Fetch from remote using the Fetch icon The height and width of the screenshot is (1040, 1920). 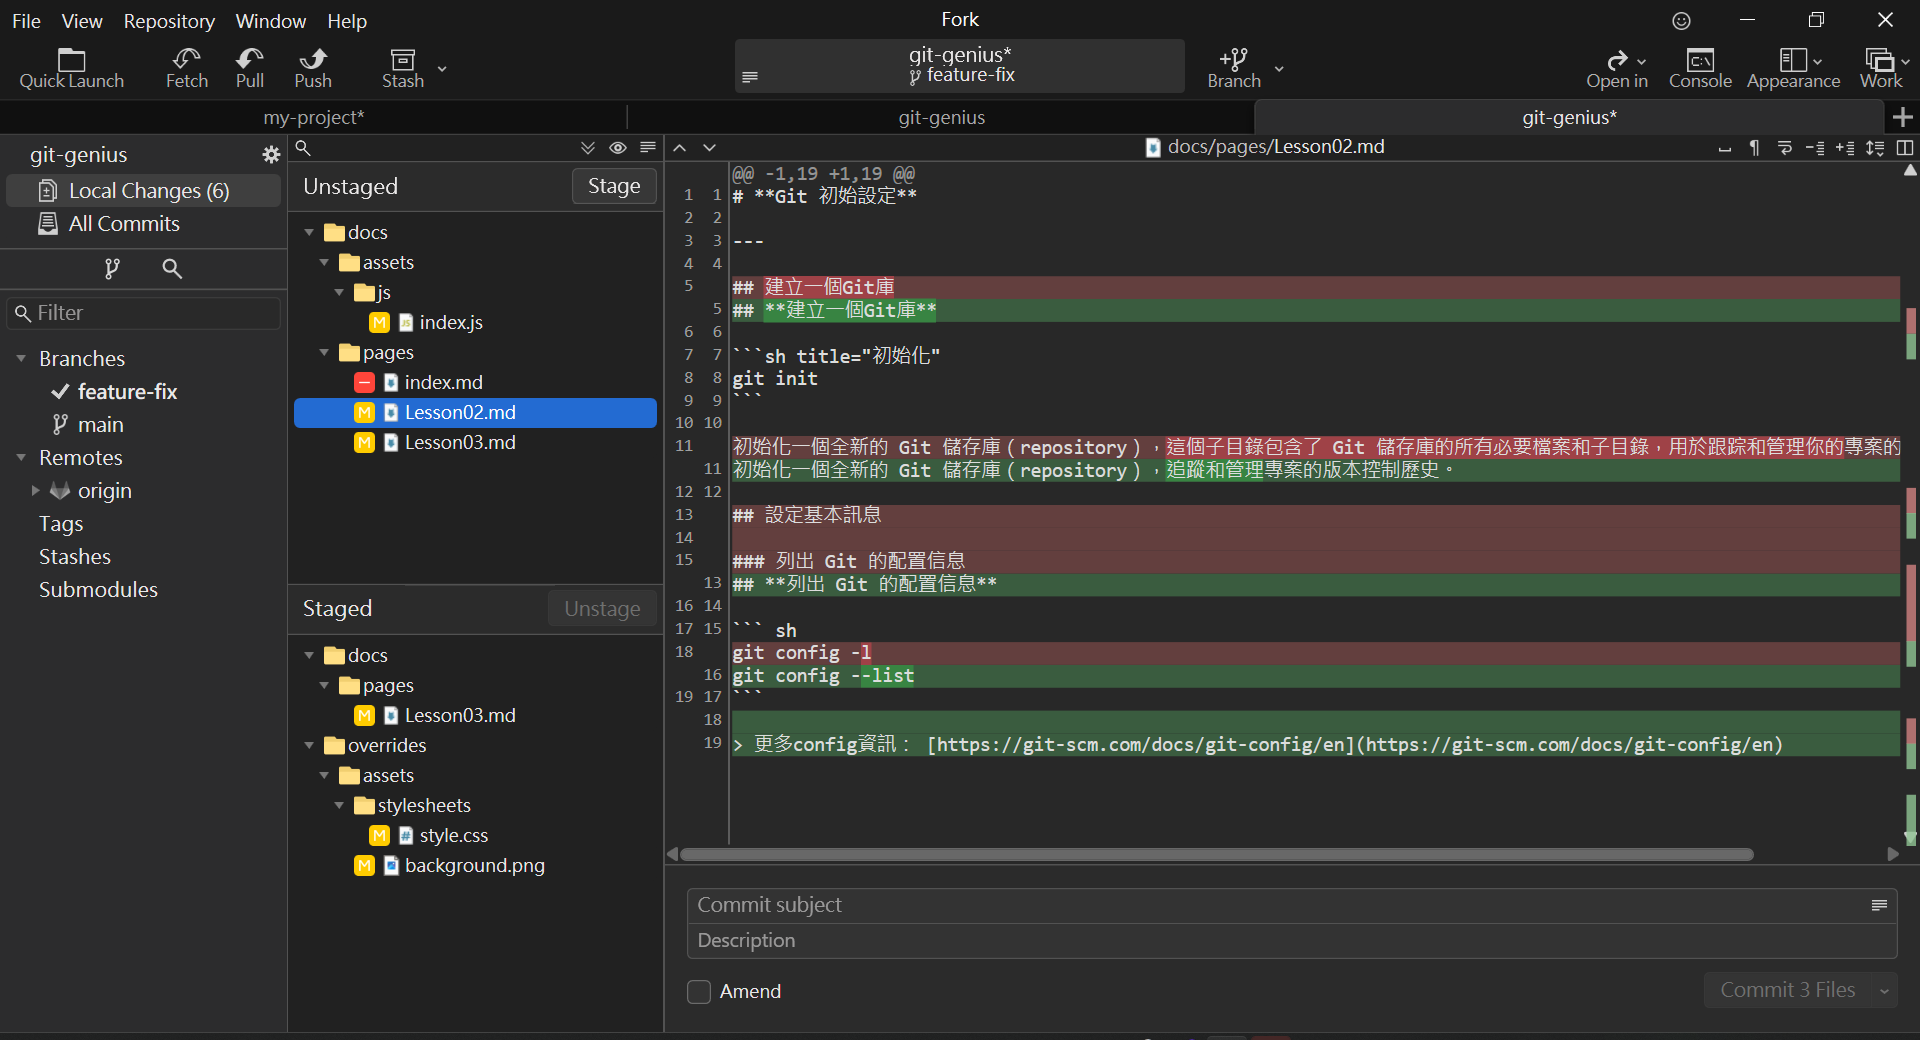tap(187, 68)
